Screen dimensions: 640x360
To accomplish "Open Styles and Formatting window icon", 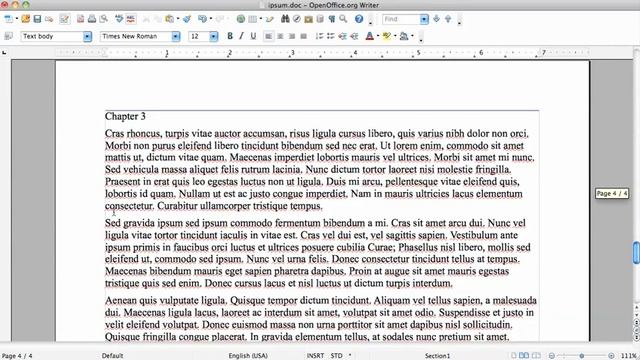I will [8, 36].
